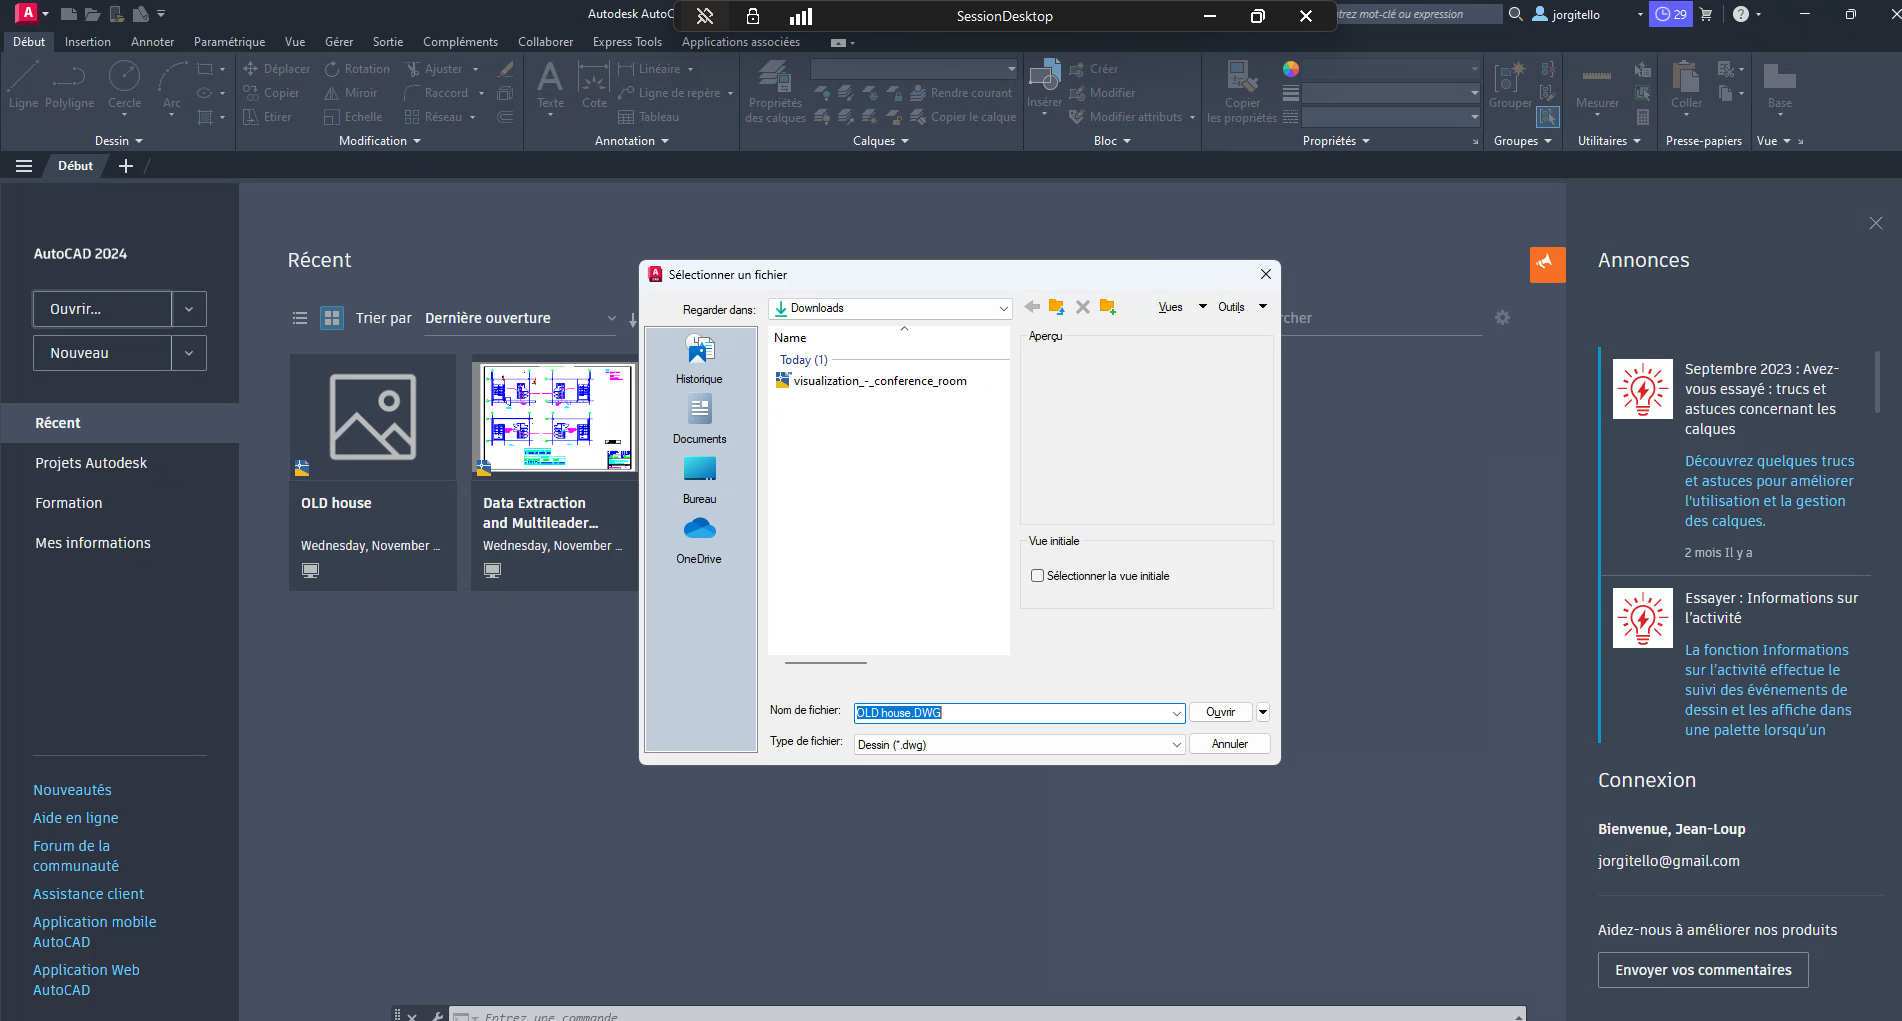Open the Paramétrique ribbon tab
This screenshot has width=1902, height=1021.
(229, 42)
